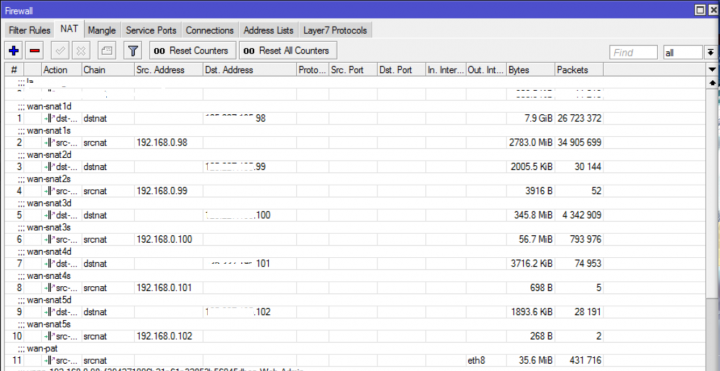Sort by Bytes column header

point(531,70)
